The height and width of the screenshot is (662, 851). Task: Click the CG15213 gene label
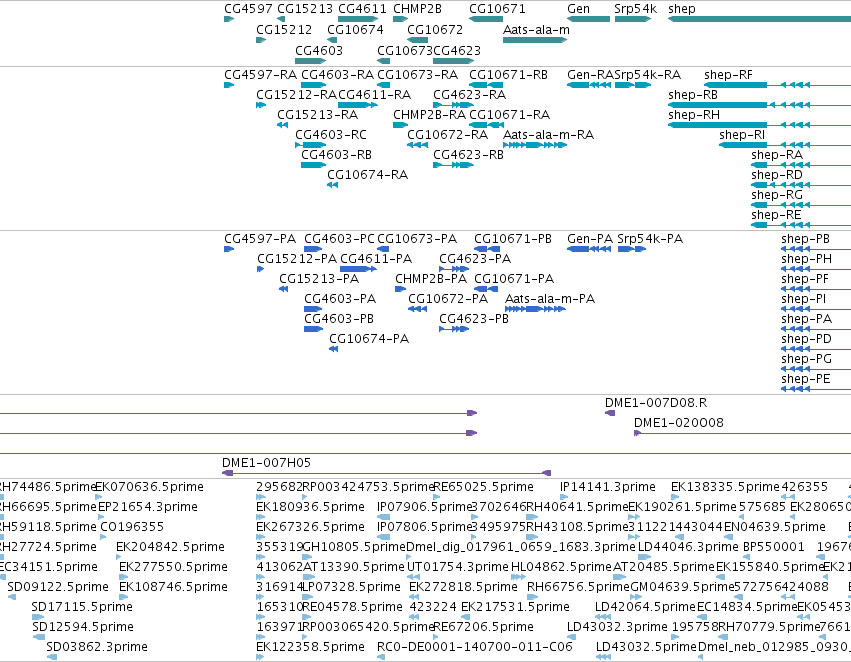pos(304,9)
